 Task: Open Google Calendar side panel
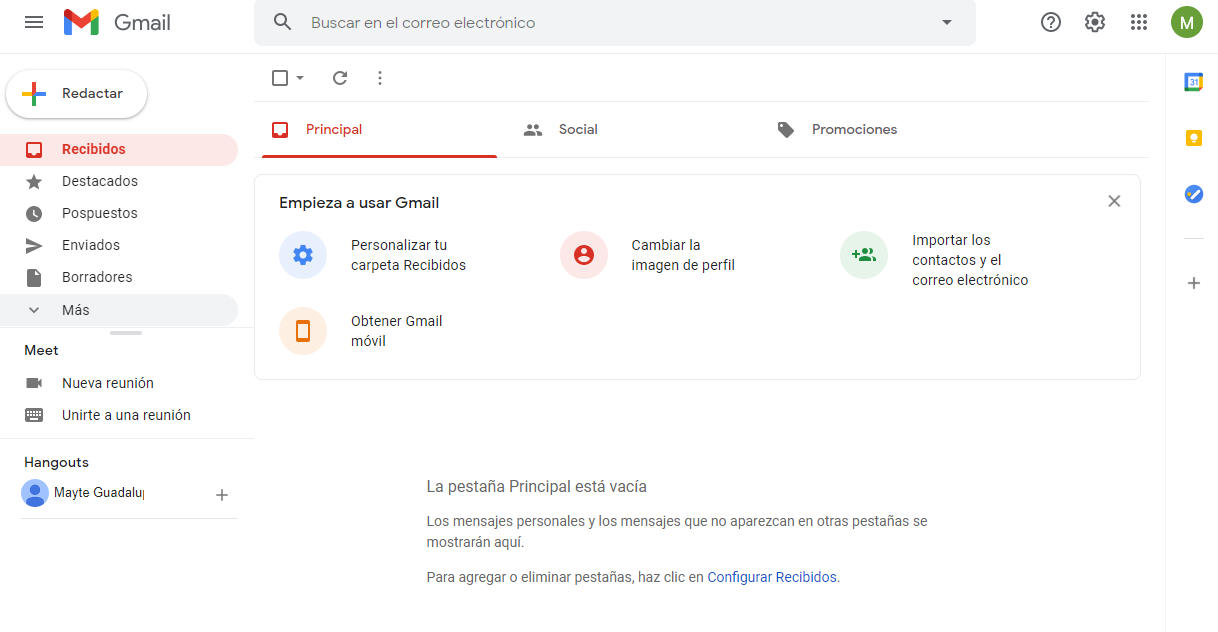coord(1193,82)
